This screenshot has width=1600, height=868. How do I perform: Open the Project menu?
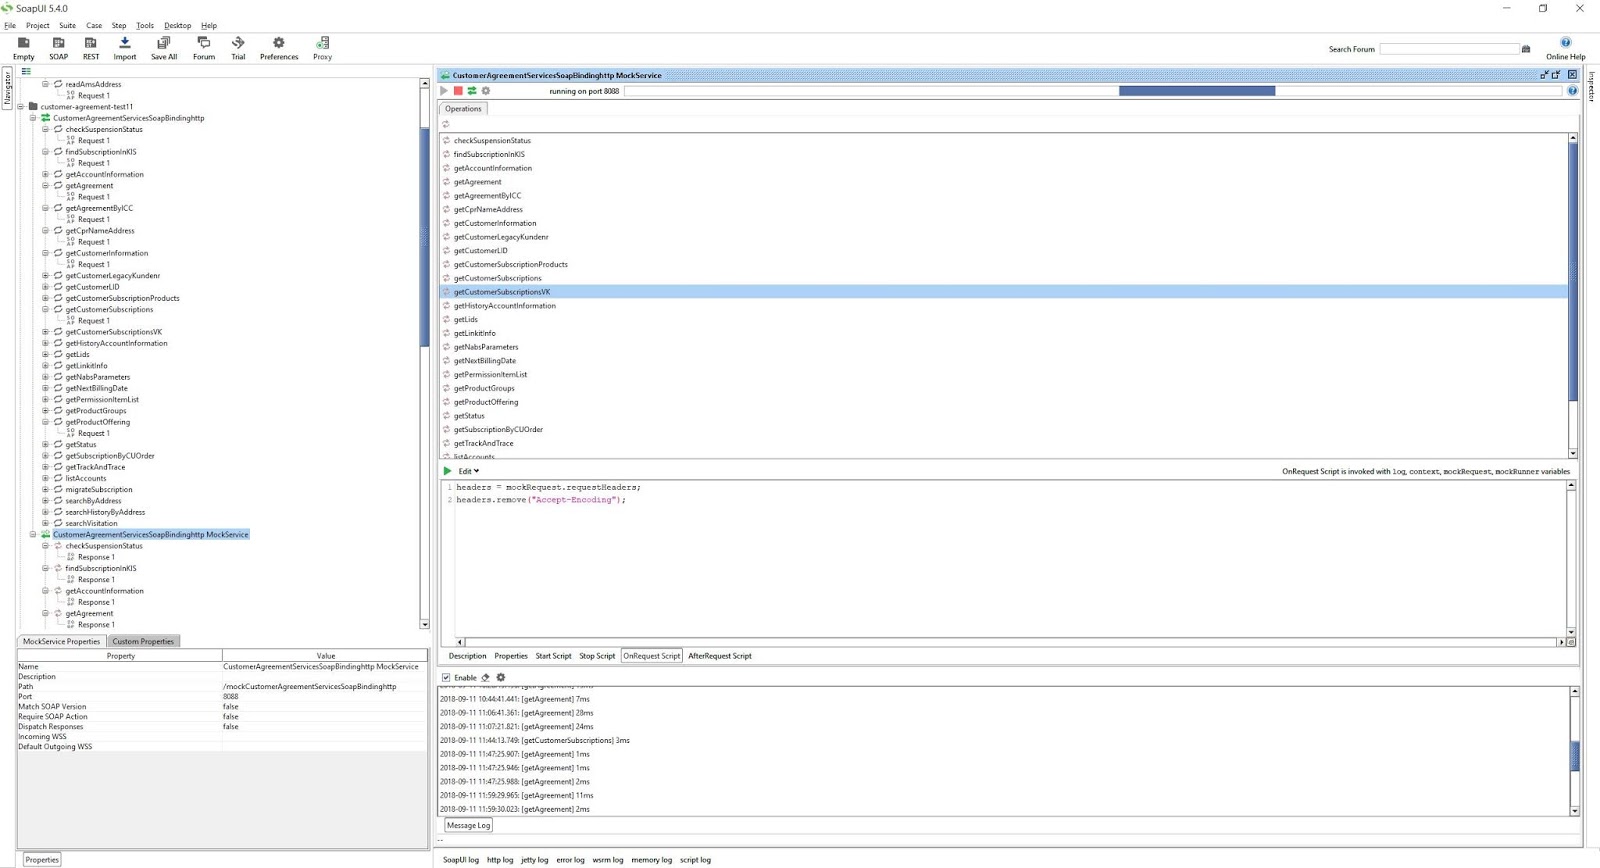pyautogui.click(x=38, y=26)
